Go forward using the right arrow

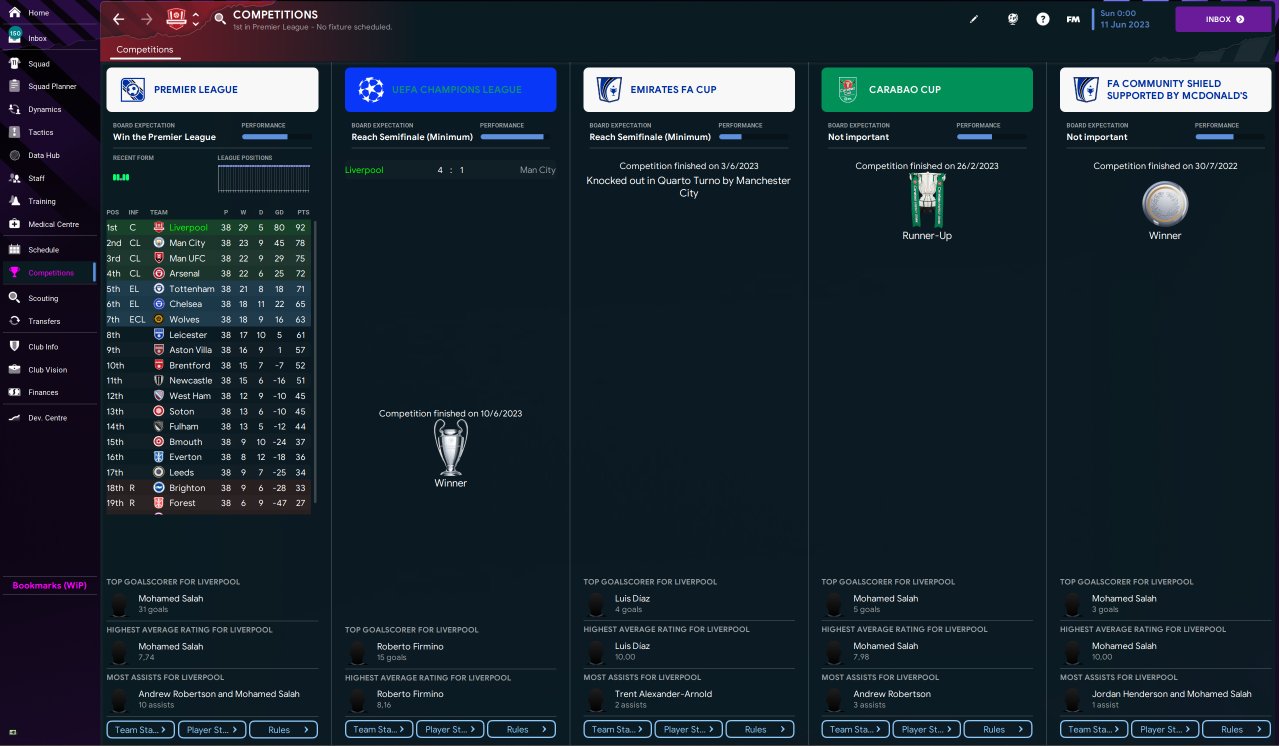[x=147, y=19]
